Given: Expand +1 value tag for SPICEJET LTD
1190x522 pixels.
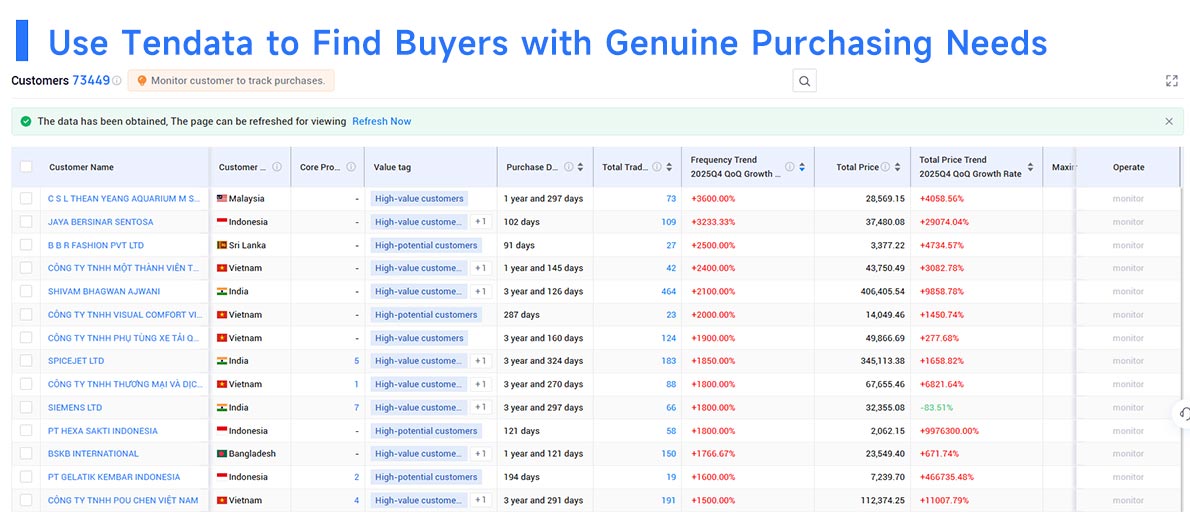Looking at the screenshot, I should [x=480, y=361].
